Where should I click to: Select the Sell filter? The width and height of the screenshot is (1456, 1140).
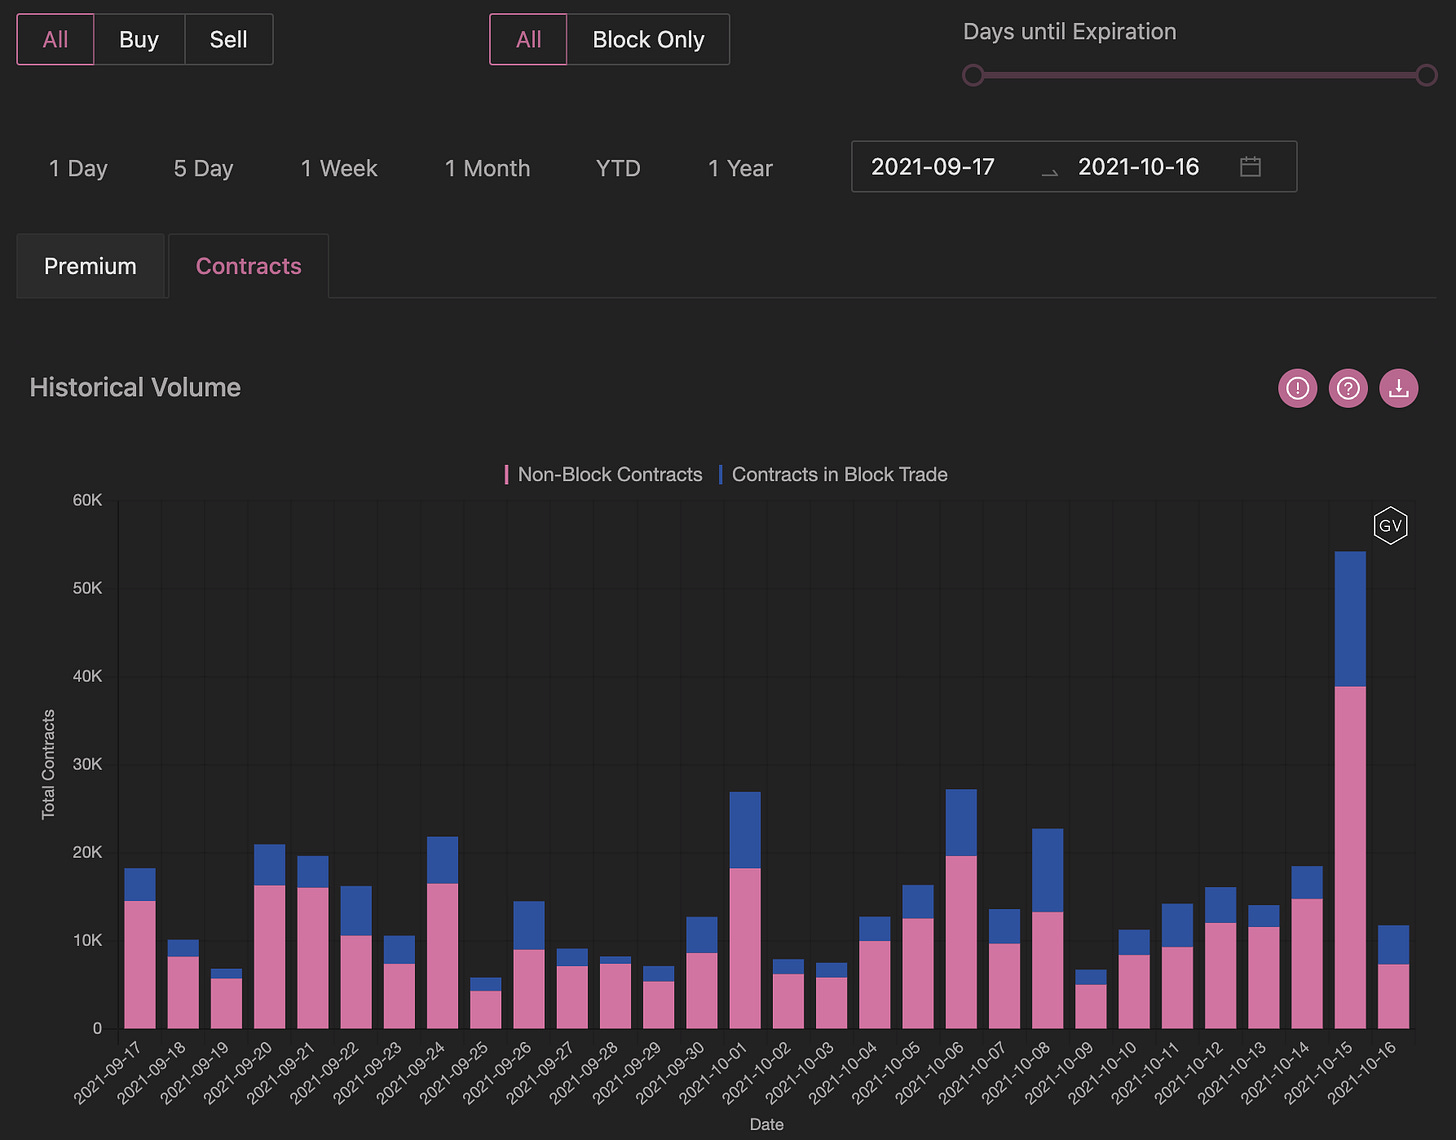[x=228, y=40]
